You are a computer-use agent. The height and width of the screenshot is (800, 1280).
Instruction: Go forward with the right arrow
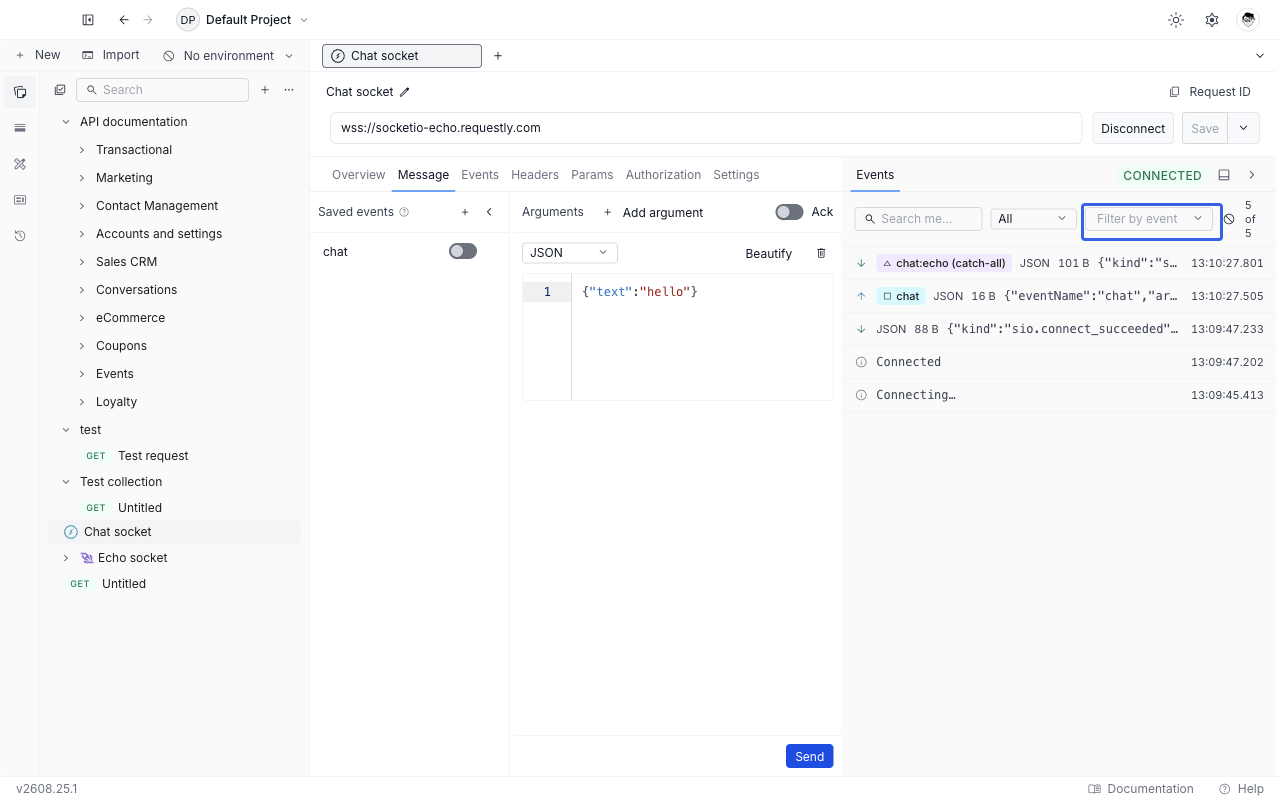point(148,20)
